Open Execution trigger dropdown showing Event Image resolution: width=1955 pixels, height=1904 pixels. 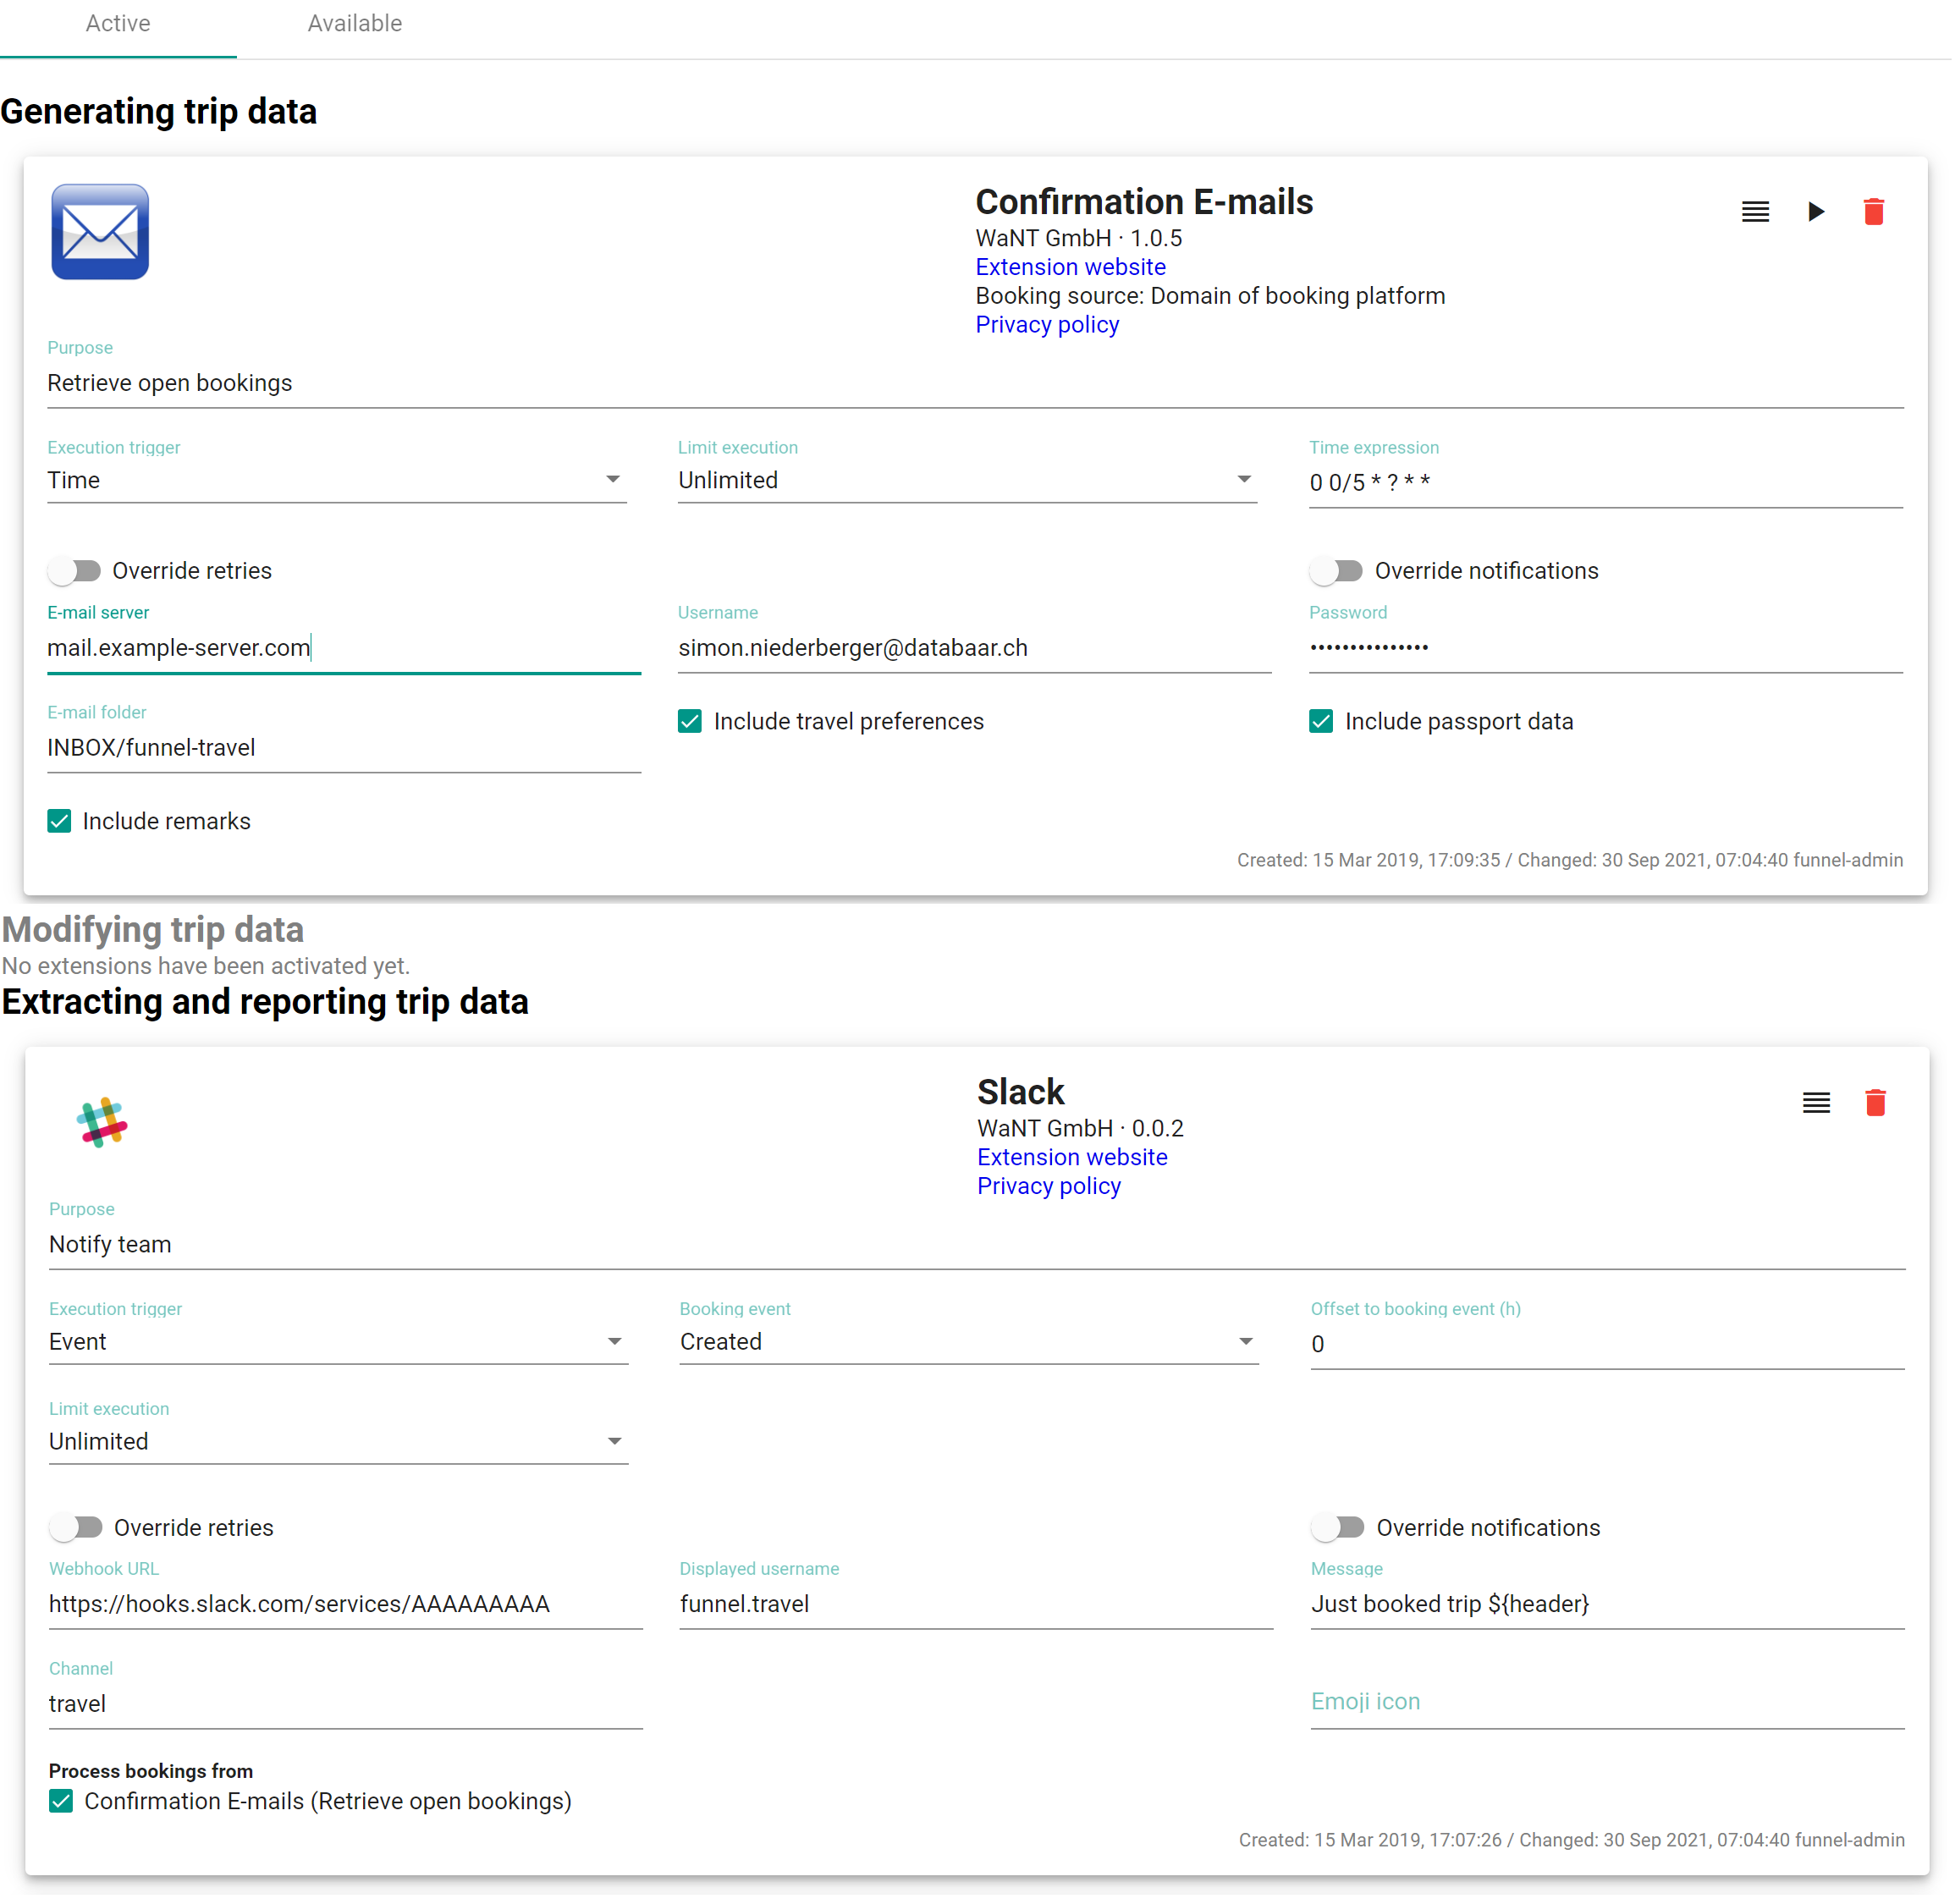[339, 1344]
